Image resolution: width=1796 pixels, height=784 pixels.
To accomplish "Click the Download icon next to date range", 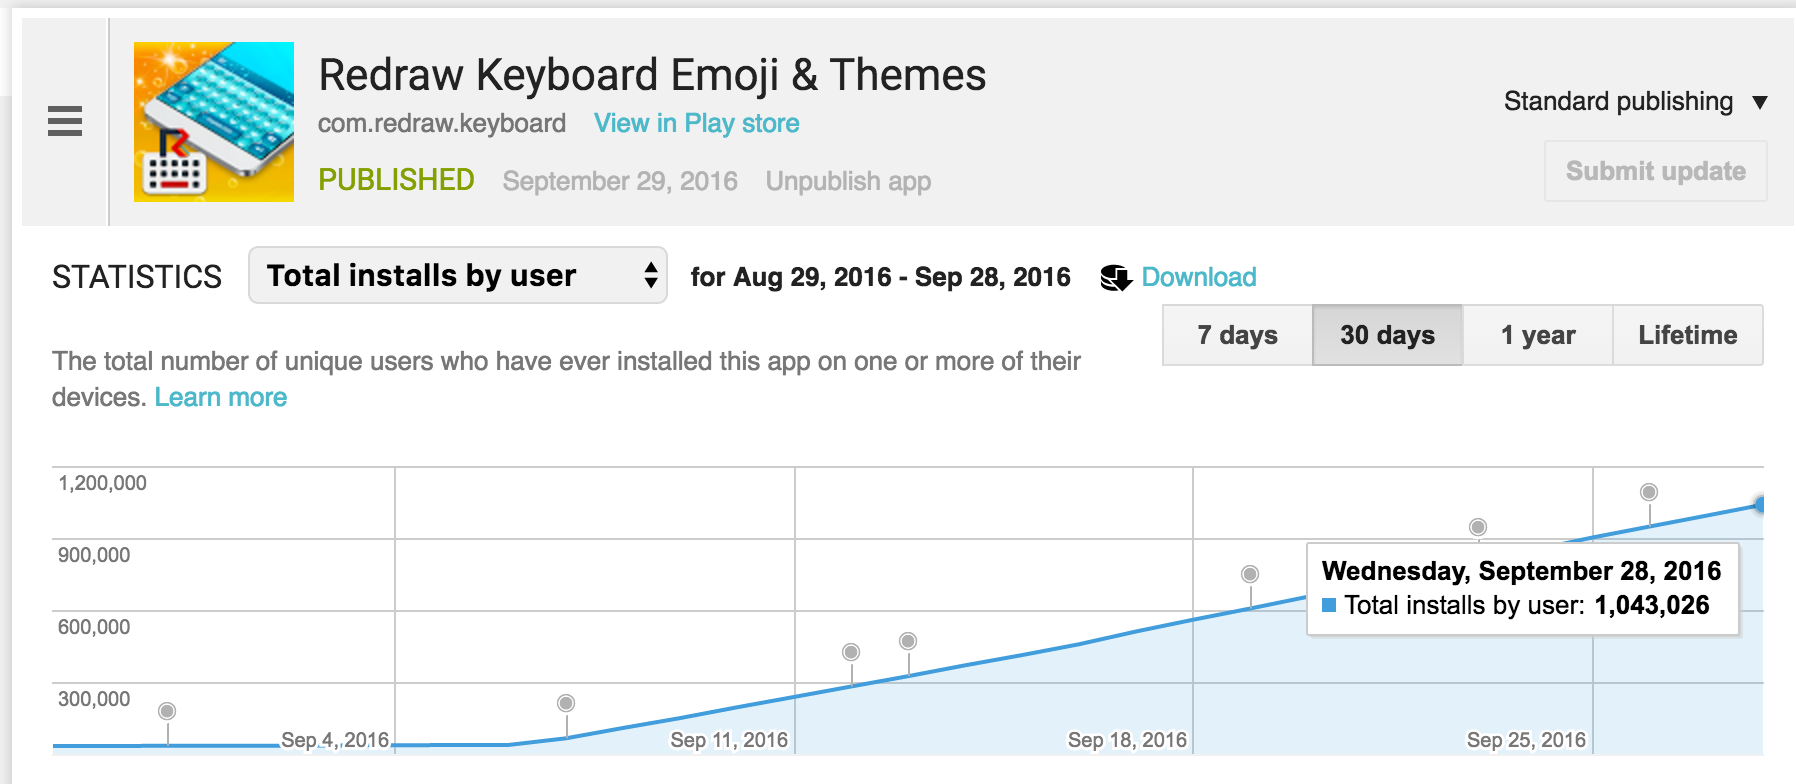I will click(x=1115, y=278).
